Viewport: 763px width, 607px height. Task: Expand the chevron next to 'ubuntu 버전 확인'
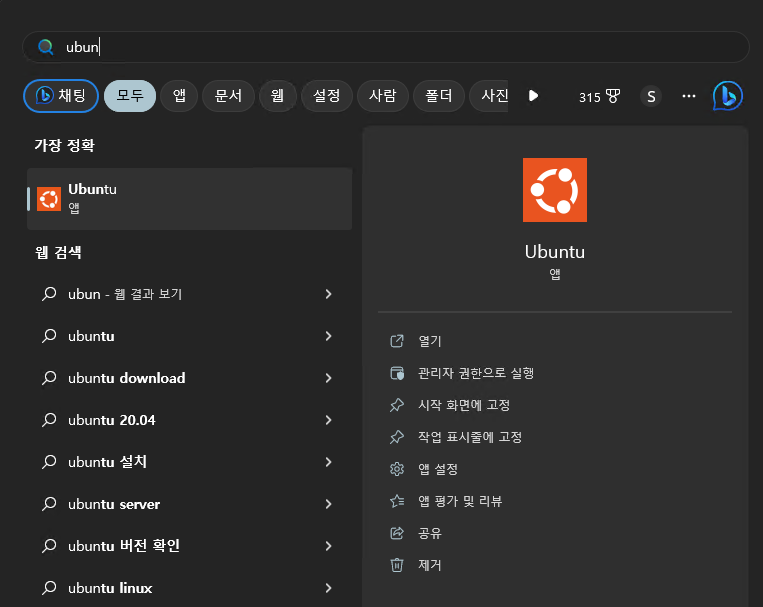pos(328,546)
